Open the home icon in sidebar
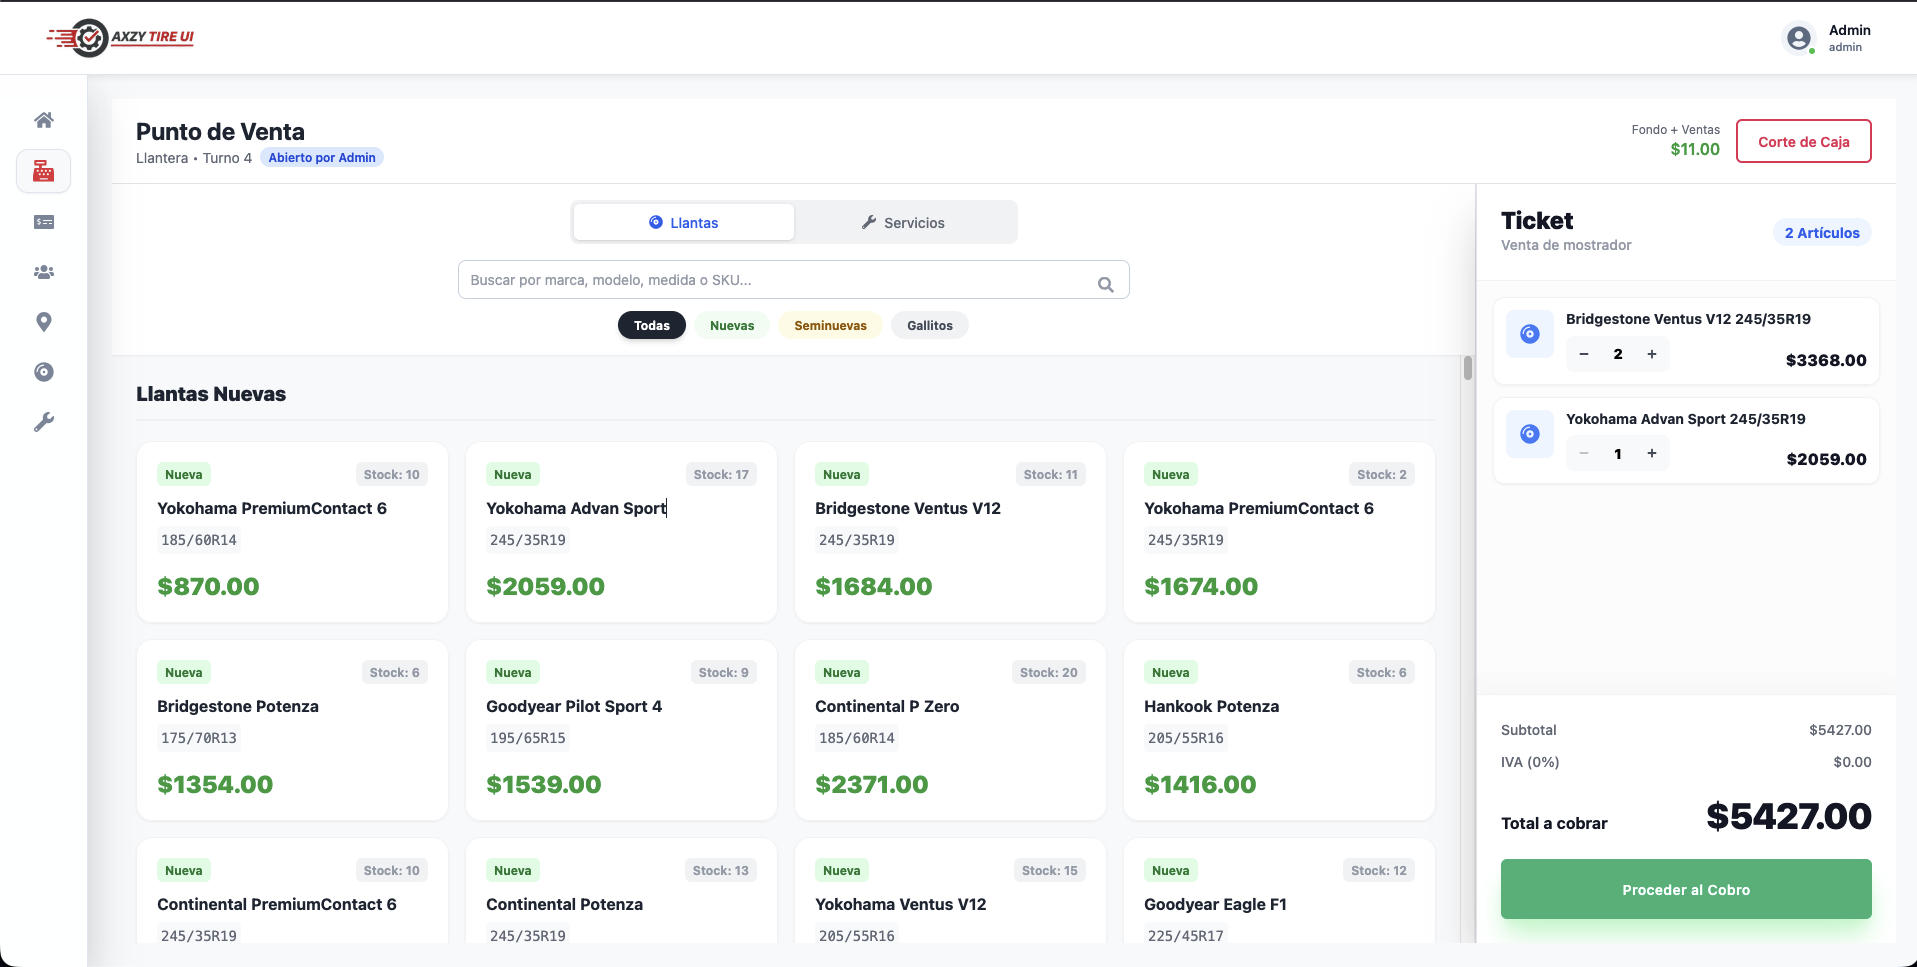Image resolution: width=1917 pixels, height=967 pixels. [x=44, y=120]
